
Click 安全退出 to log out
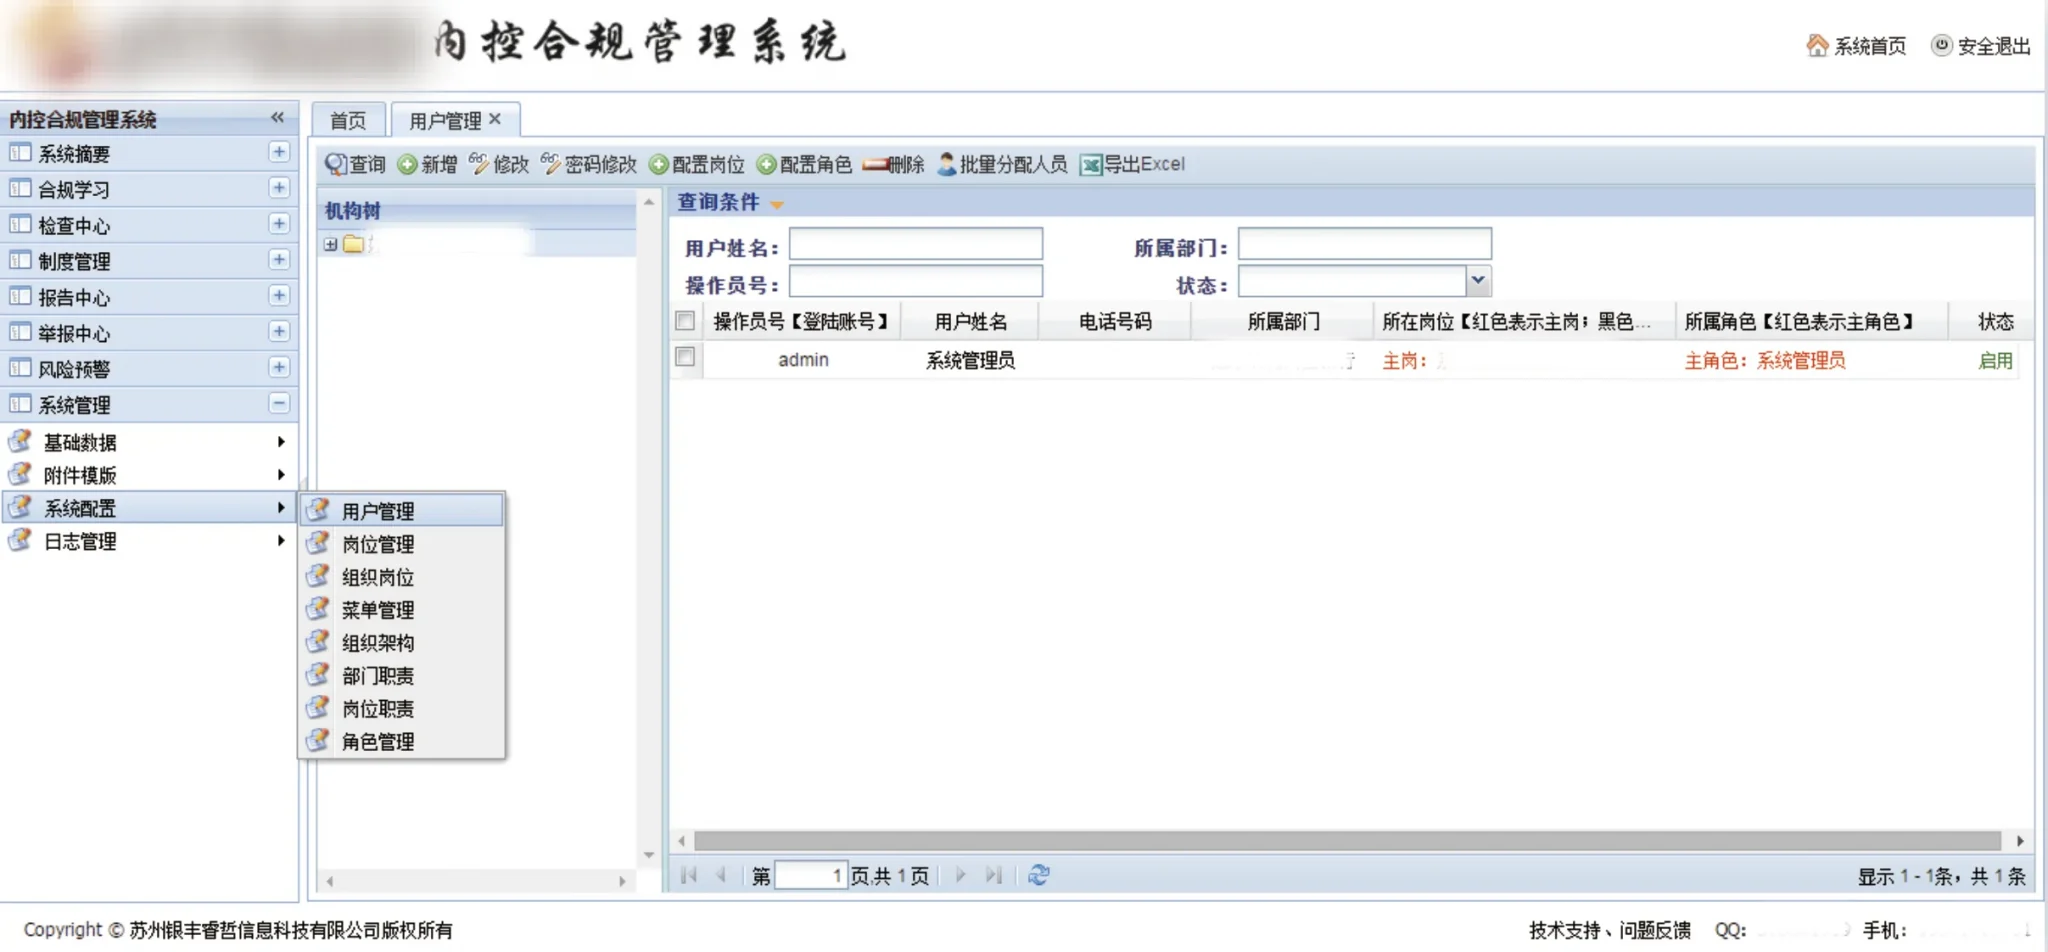tap(1941, 46)
